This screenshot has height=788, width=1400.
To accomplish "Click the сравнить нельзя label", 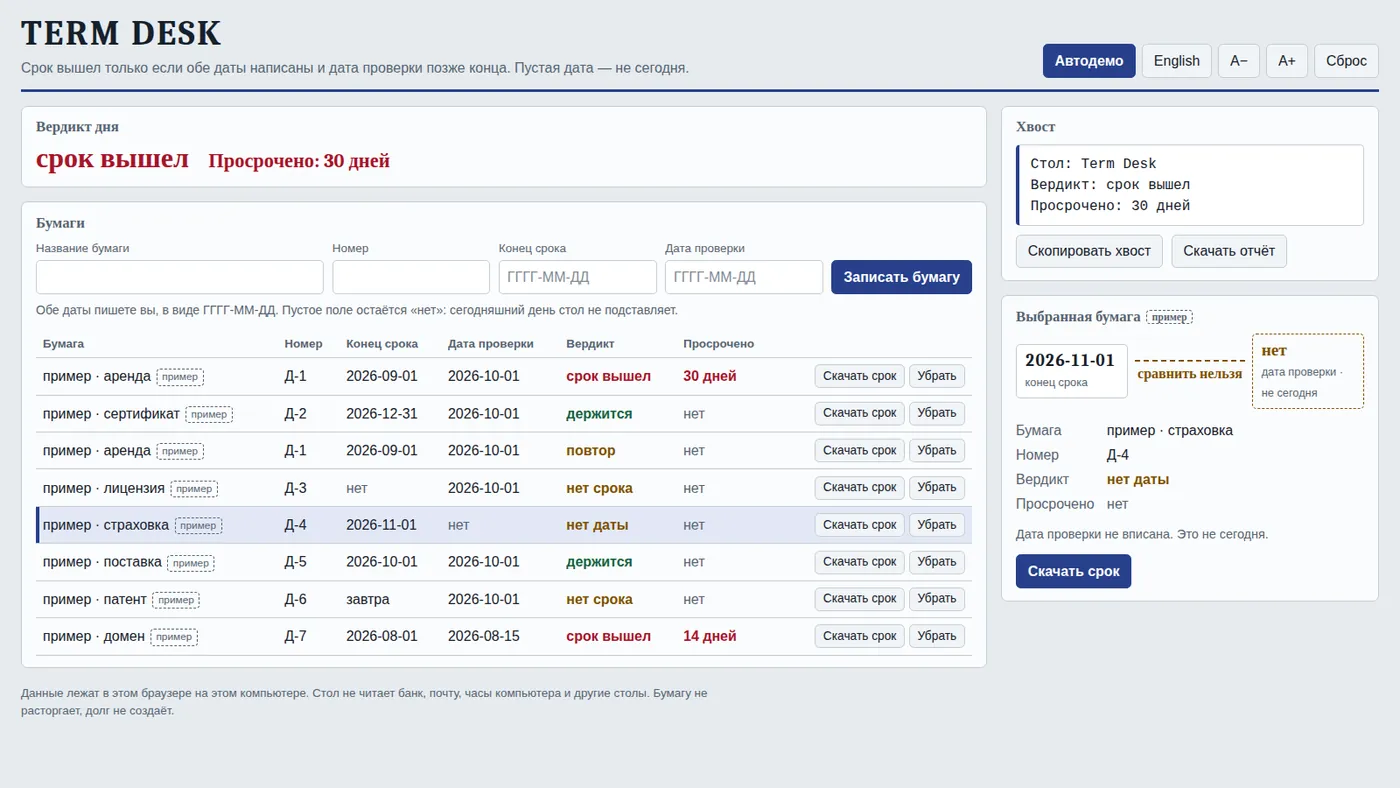I will [1189, 374].
